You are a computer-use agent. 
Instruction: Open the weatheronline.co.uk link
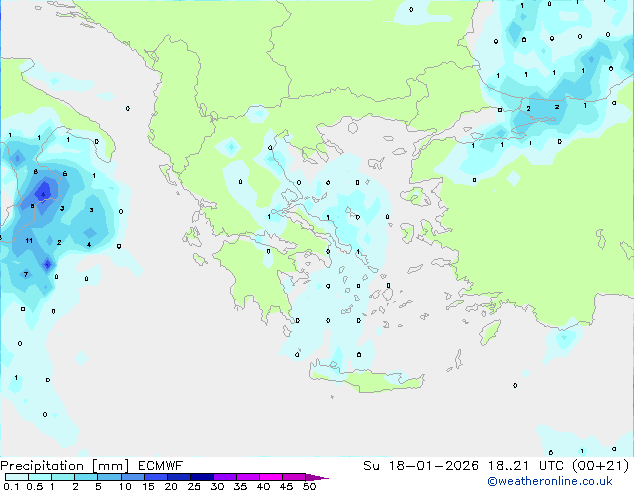pos(550,481)
